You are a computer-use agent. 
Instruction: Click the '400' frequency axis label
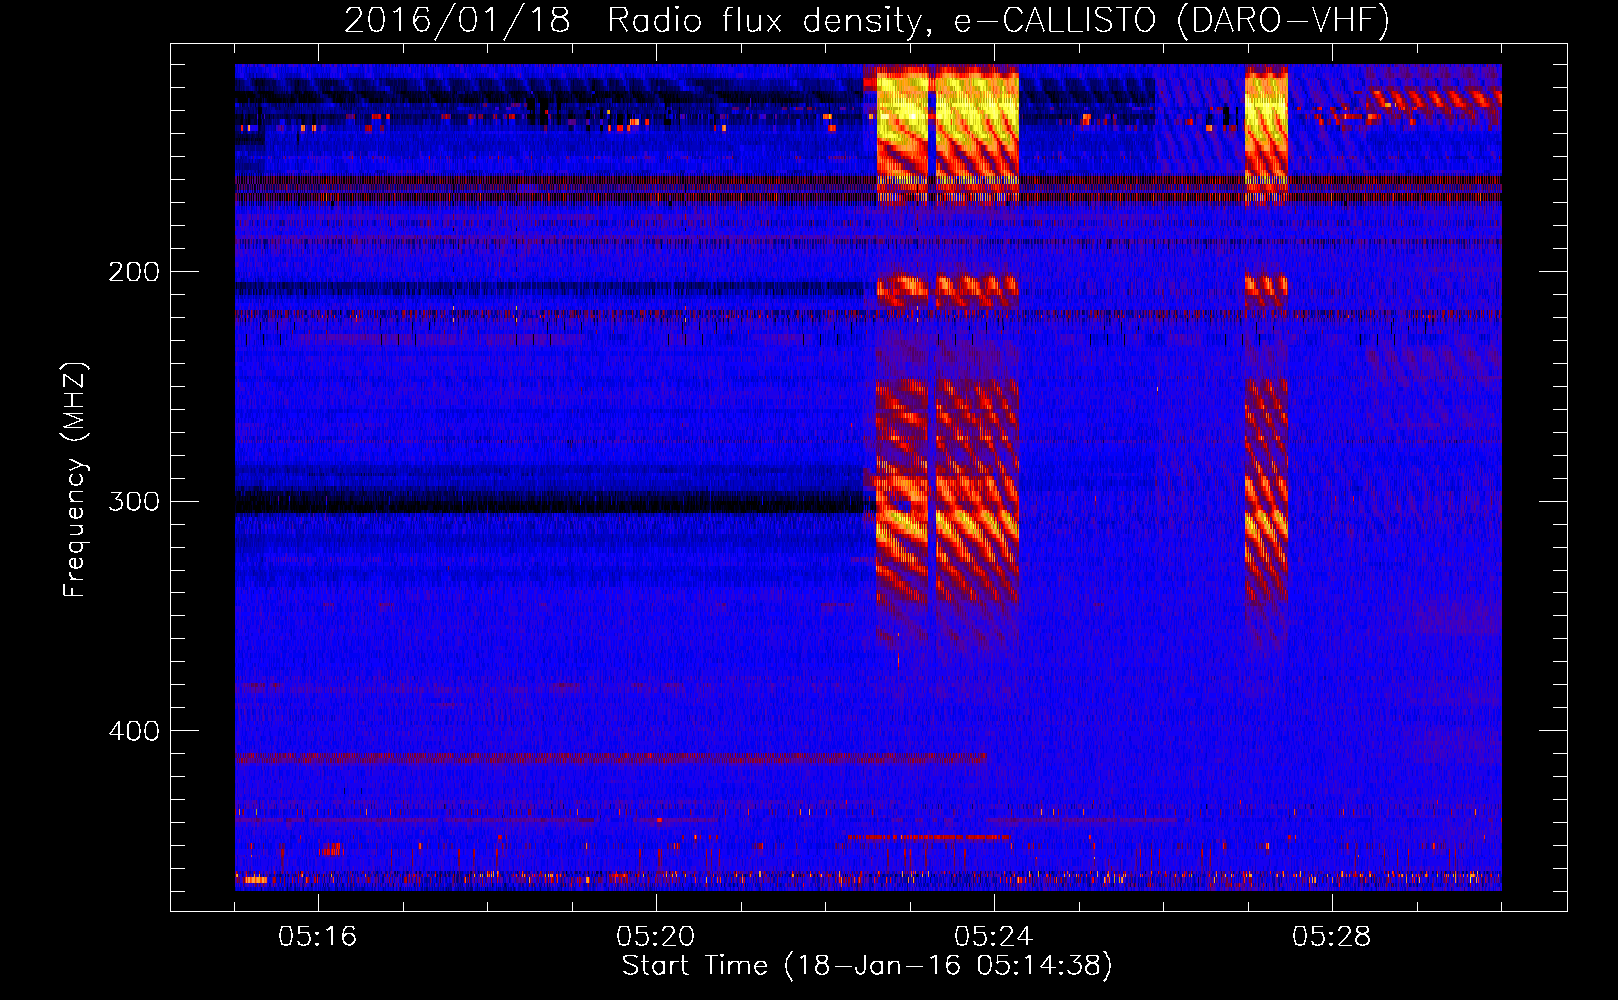click(x=134, y=731)
